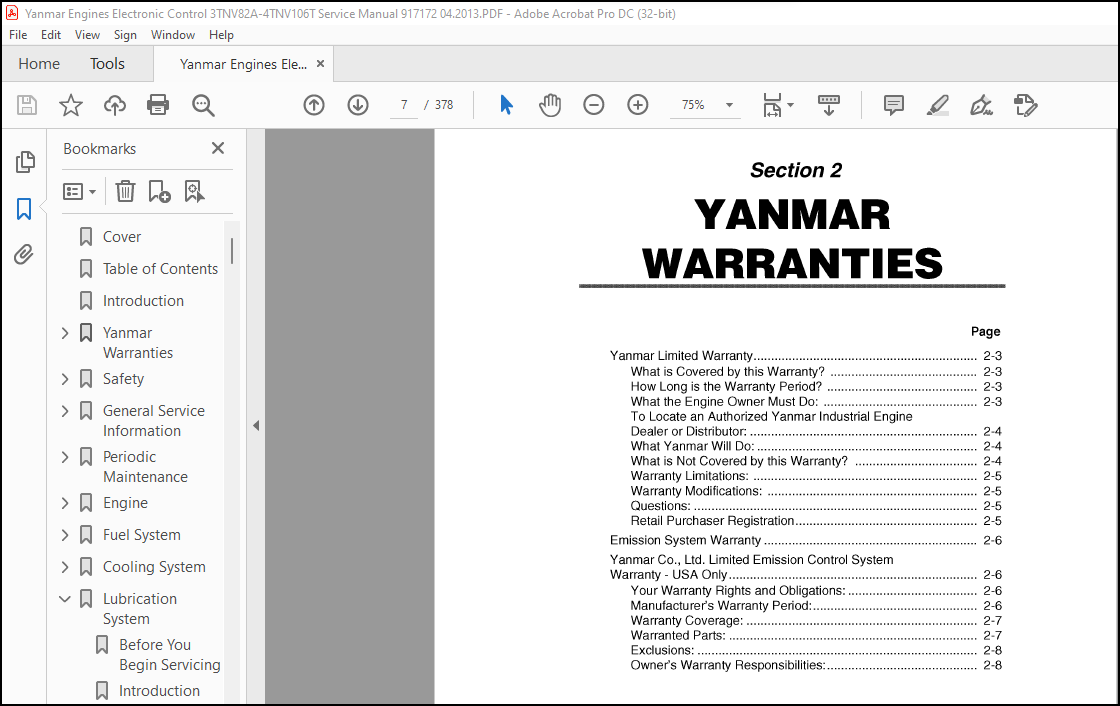
Task: Close the Bookmarks panel
Action: (218, 148)
